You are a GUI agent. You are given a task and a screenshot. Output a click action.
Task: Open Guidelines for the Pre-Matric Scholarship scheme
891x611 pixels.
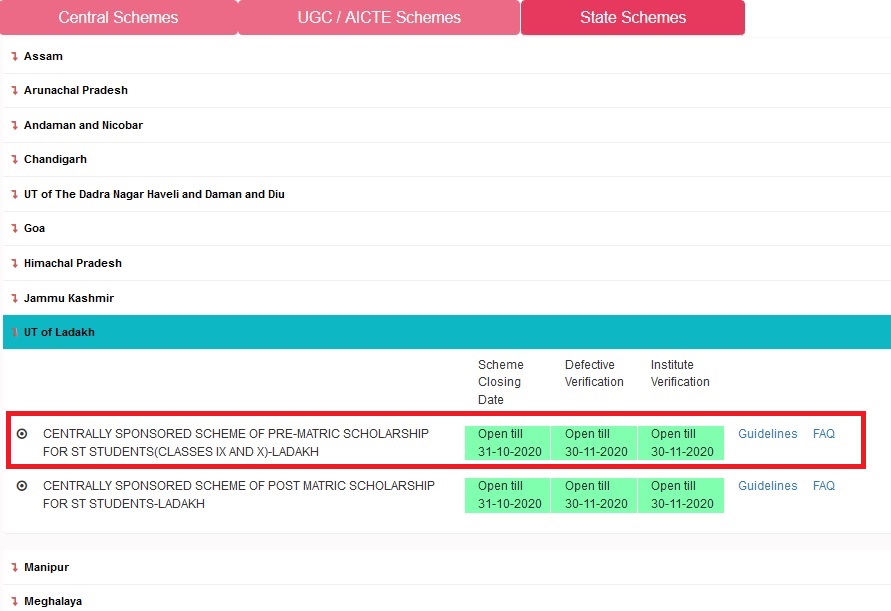pyautogui.click(x=768, y=434)
